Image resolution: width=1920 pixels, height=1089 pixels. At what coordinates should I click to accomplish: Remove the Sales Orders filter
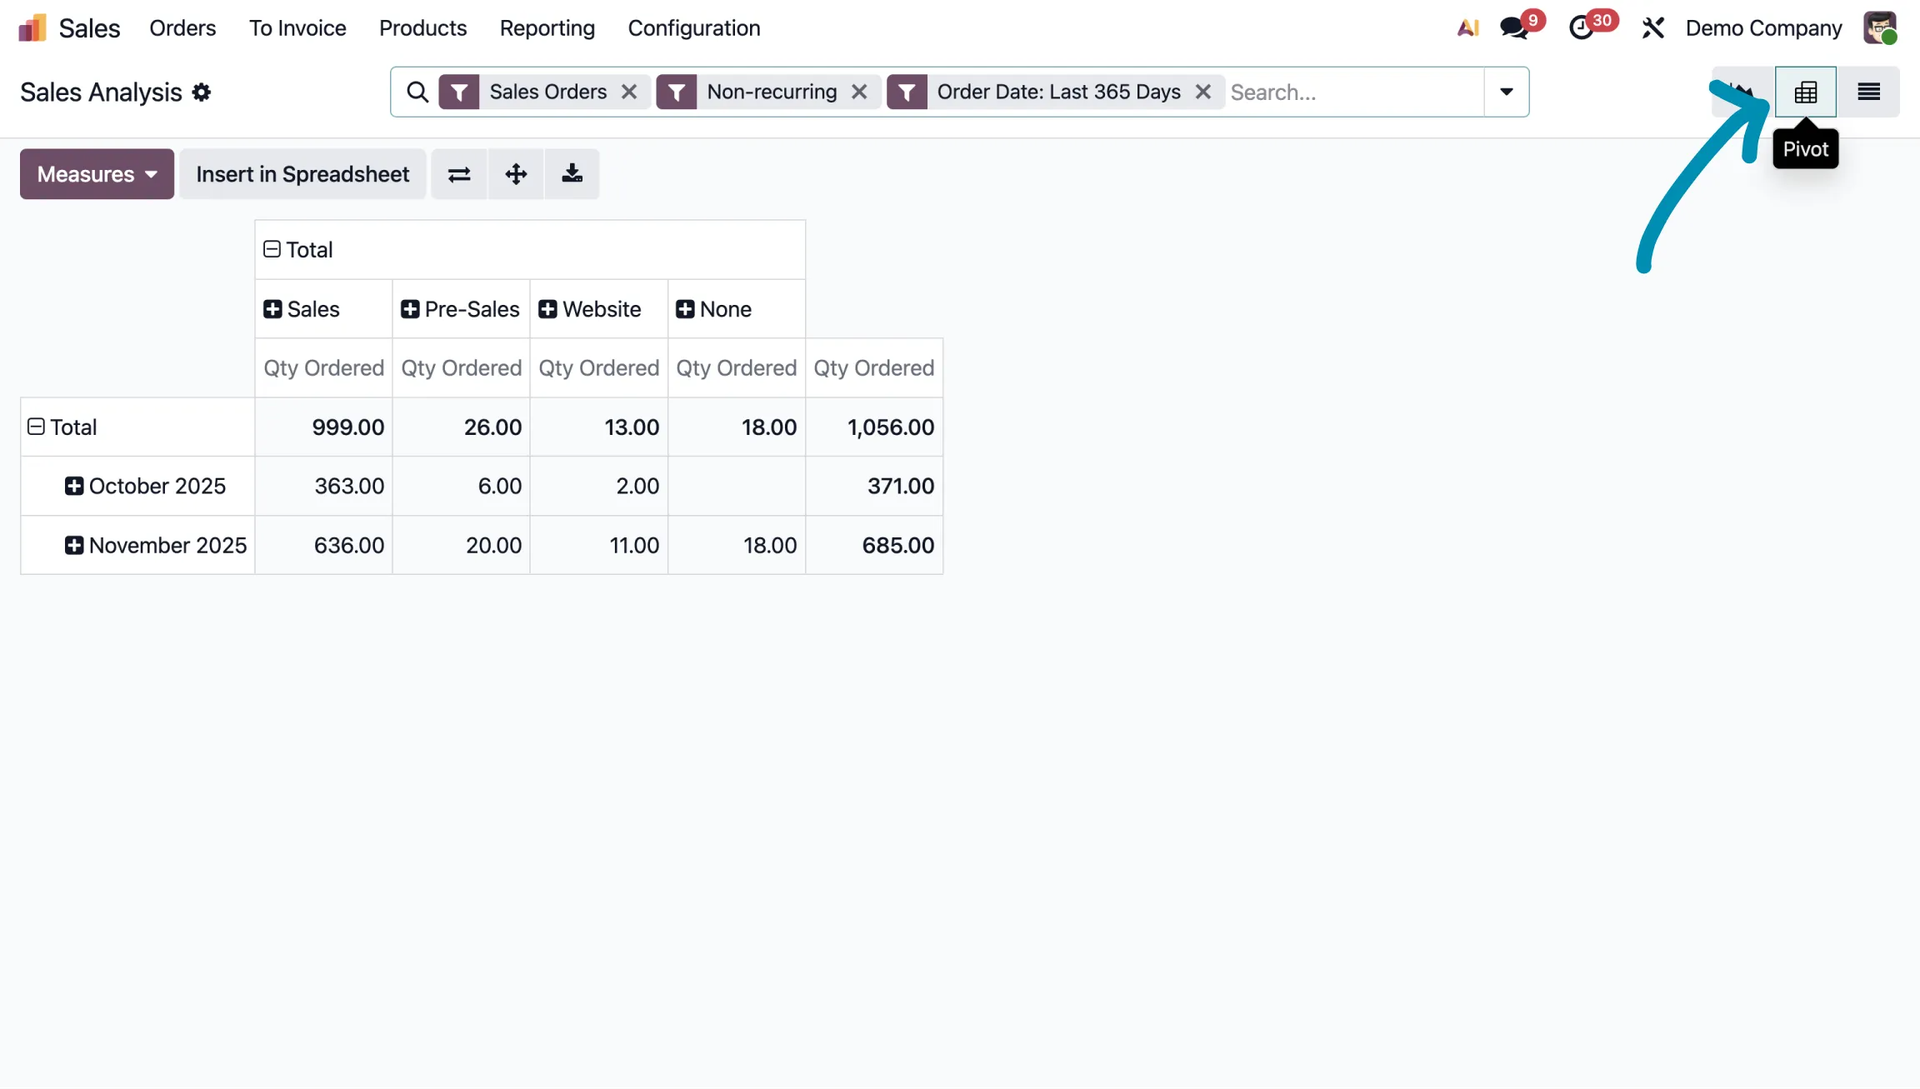629,92
